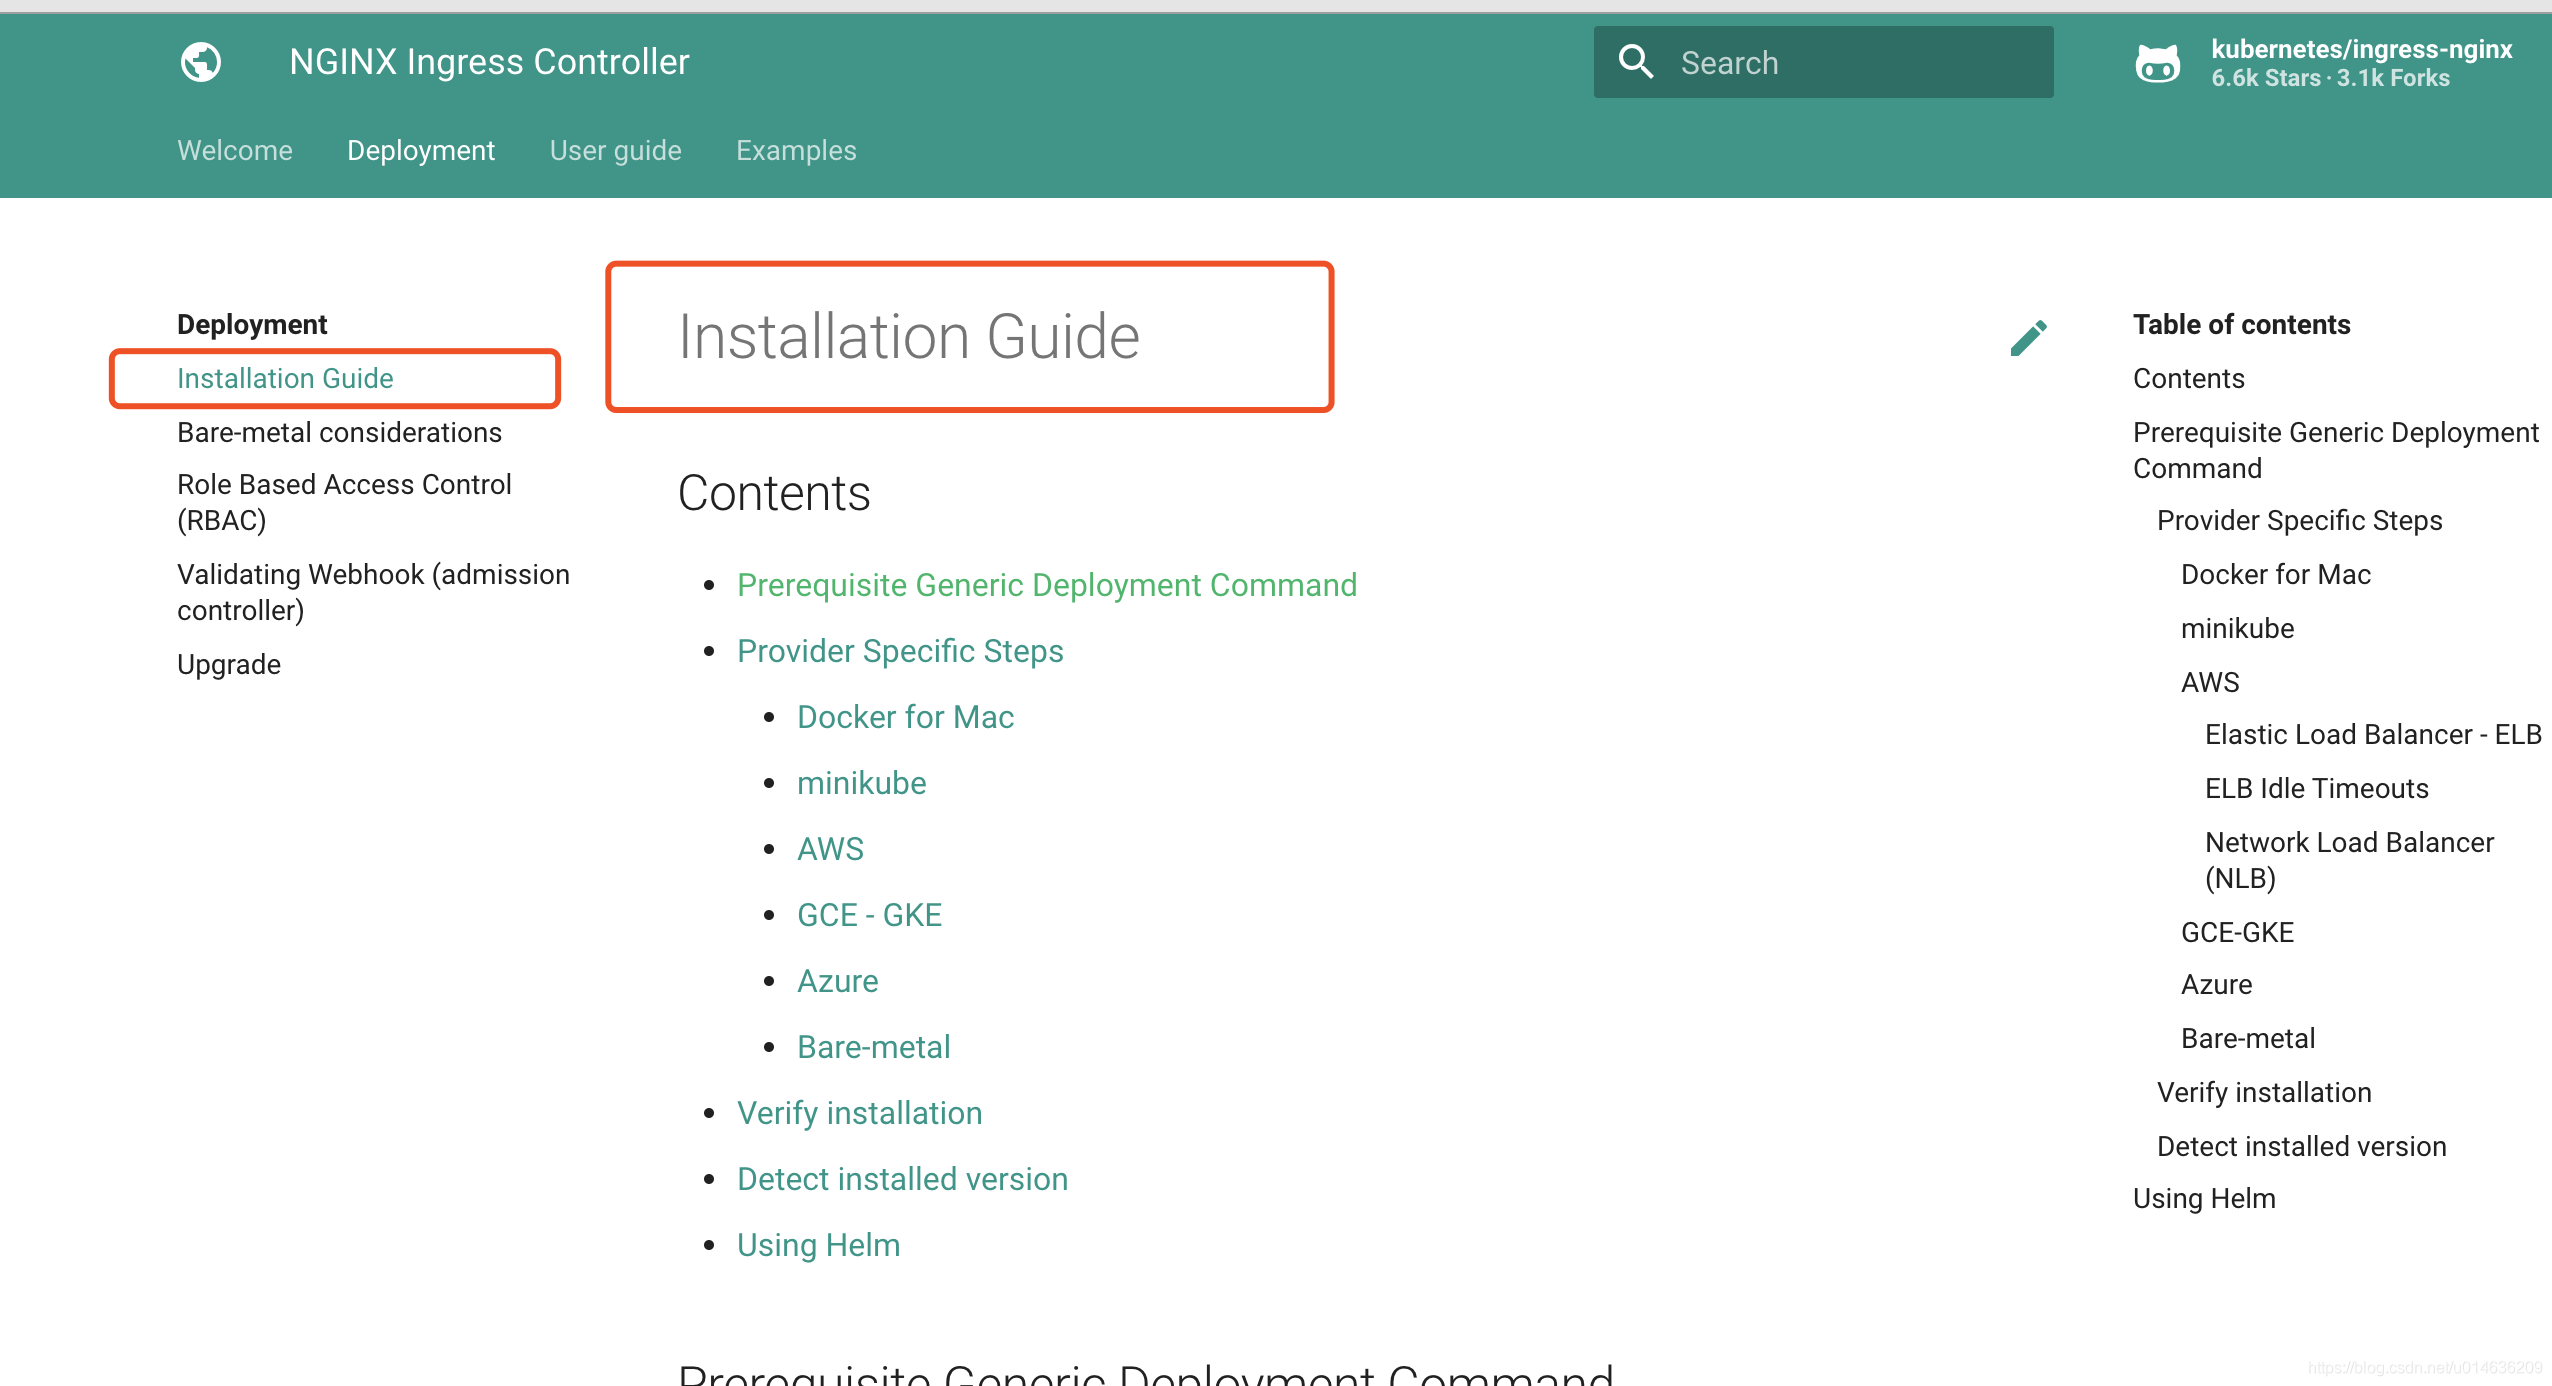Switch to the Deployment tab
This screenshot has width=2552, height=1386.
tap(421, 150)
